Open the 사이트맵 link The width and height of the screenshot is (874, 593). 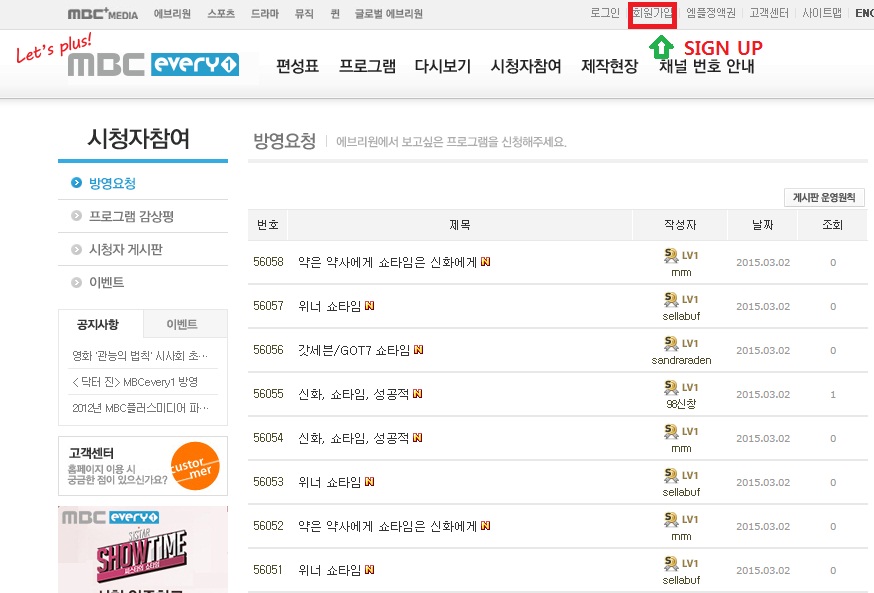tap(822, 13)
